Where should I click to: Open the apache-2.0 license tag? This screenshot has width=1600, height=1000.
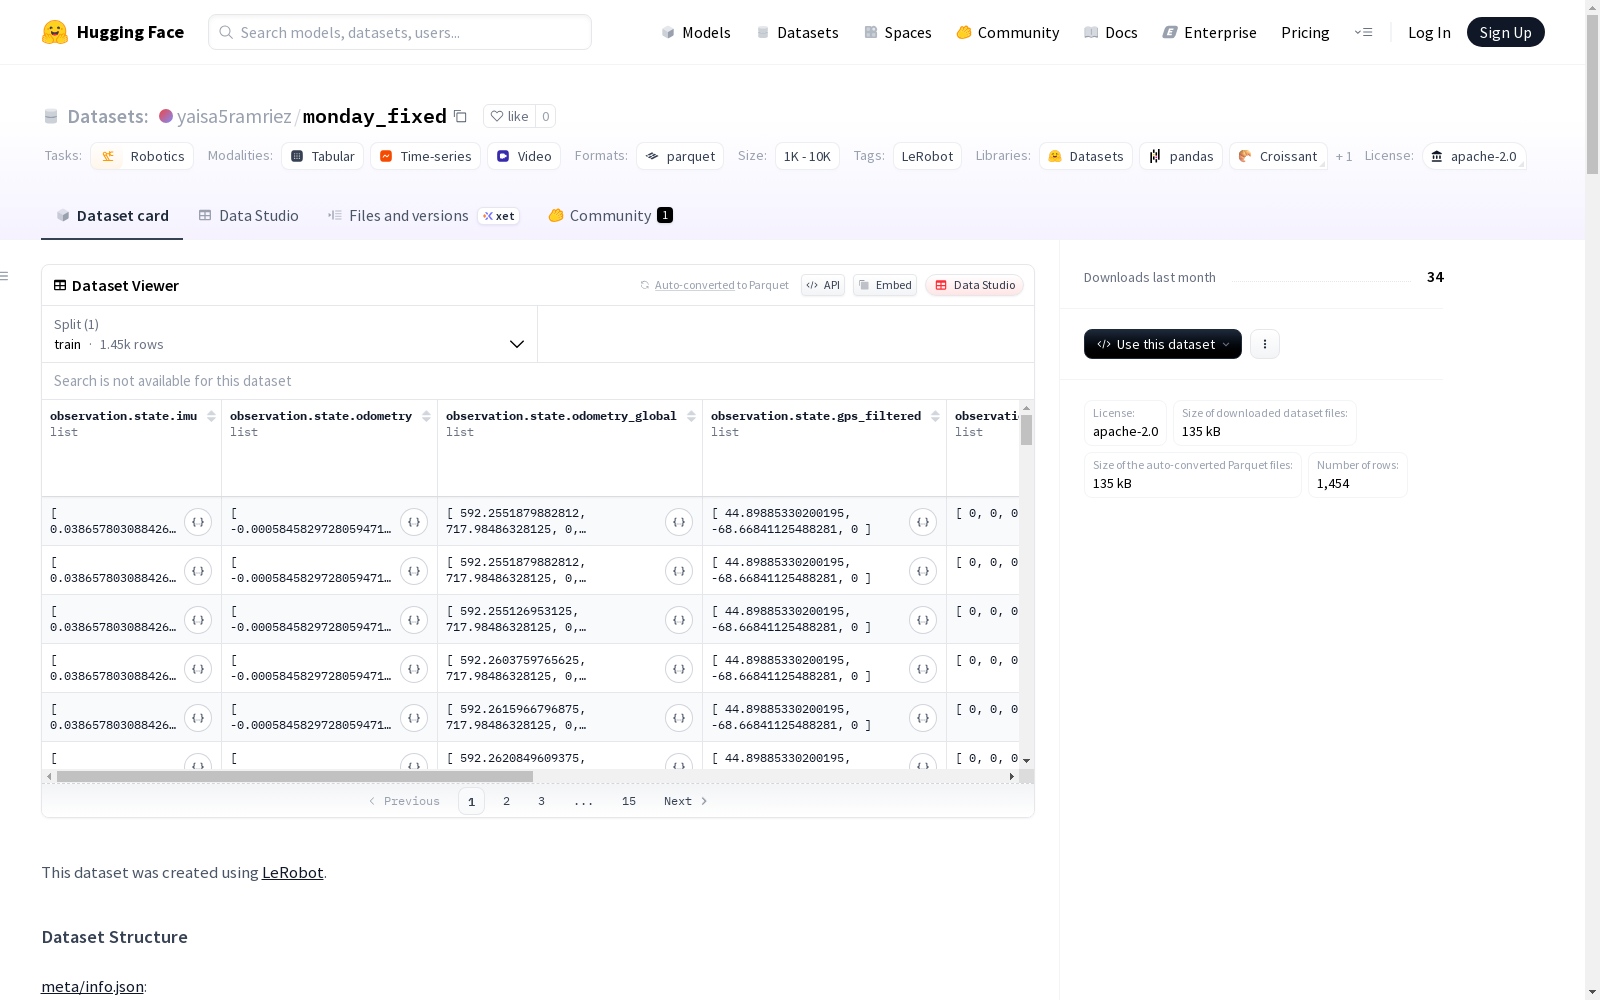[x=1474, y=156]
